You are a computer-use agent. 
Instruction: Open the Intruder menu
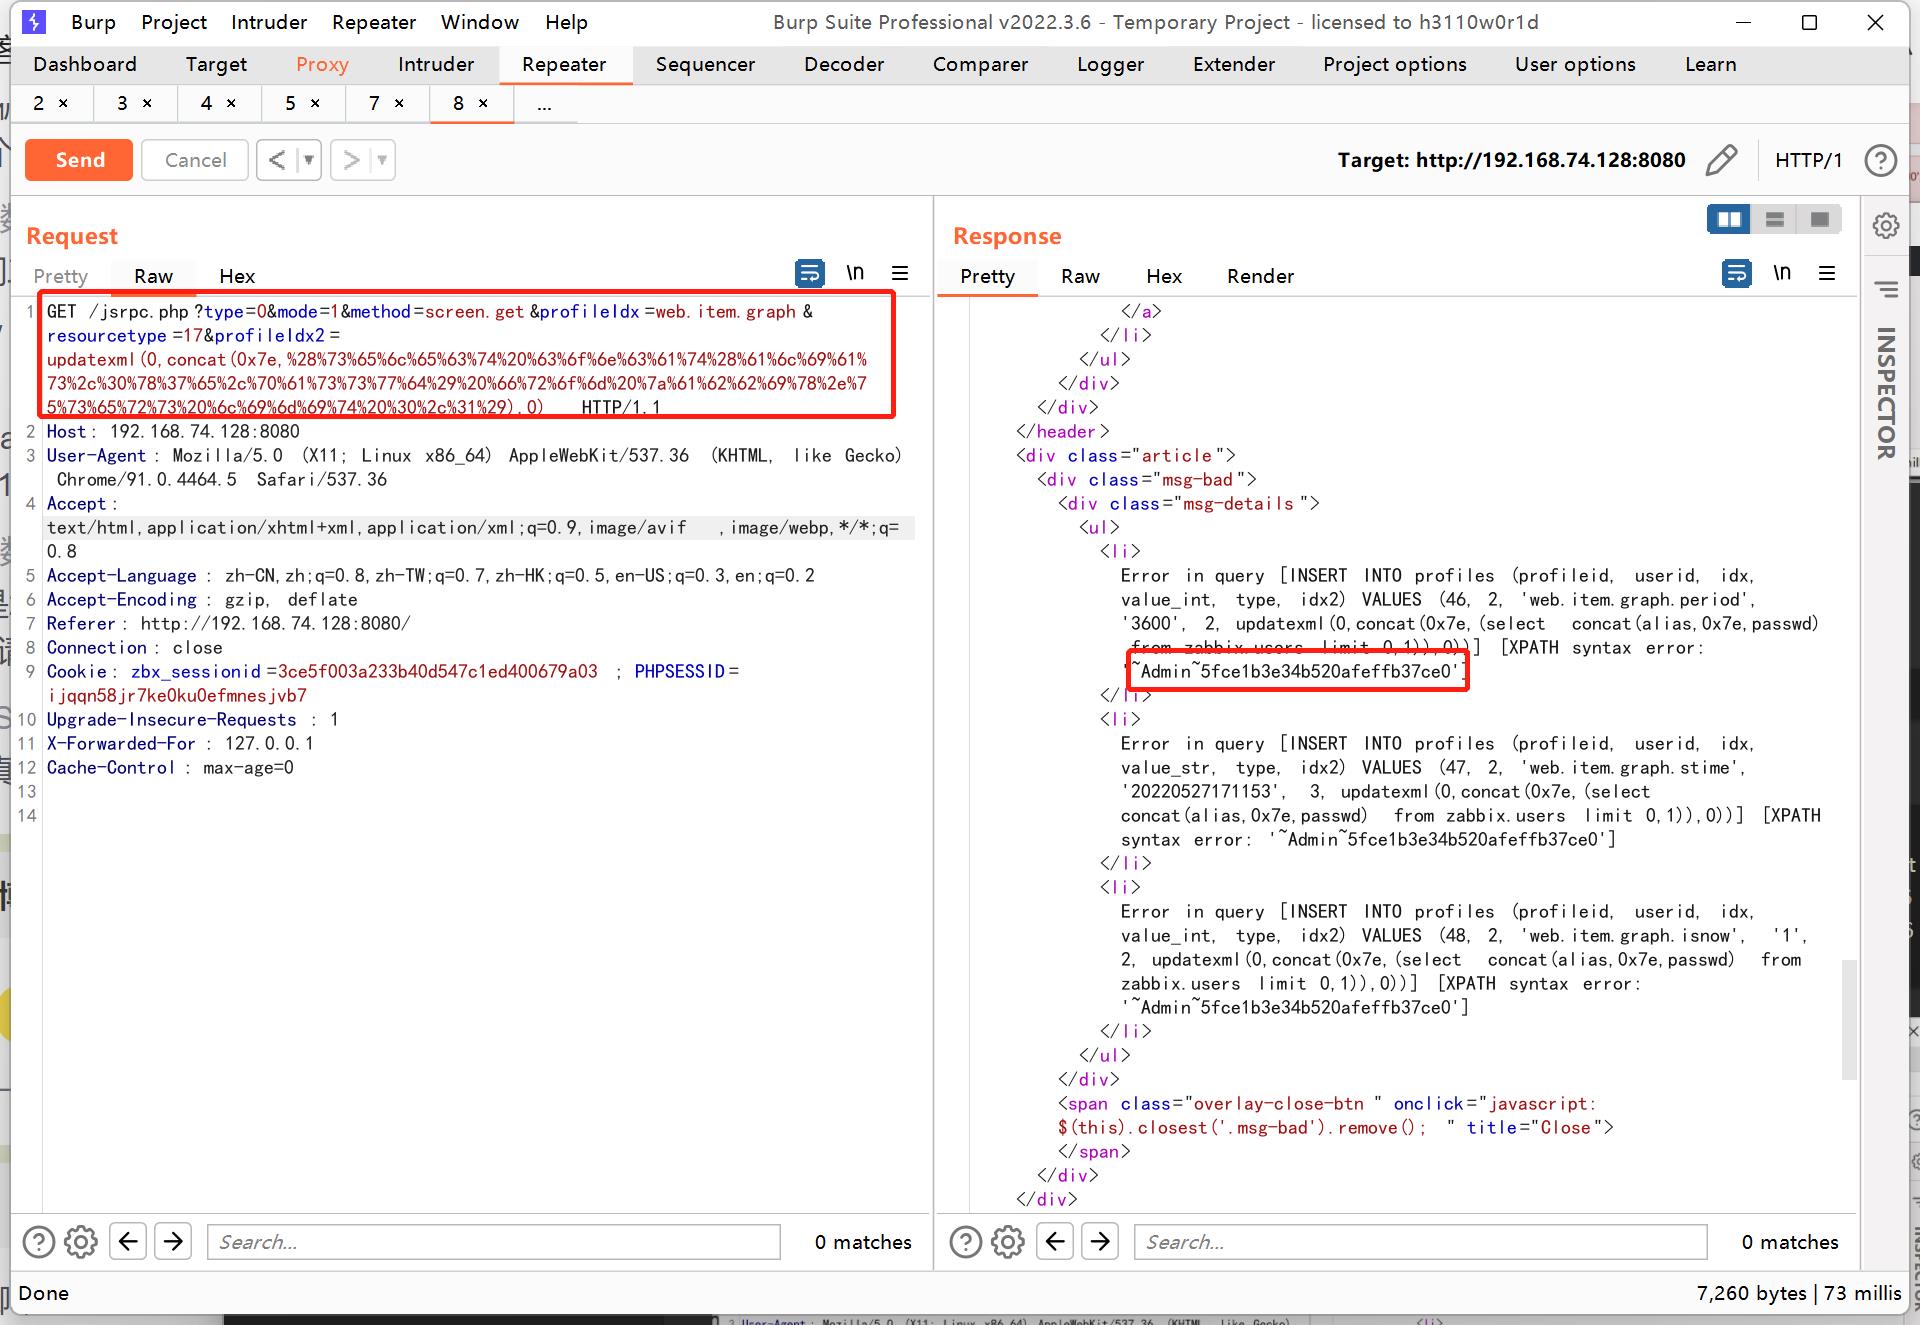269,22
